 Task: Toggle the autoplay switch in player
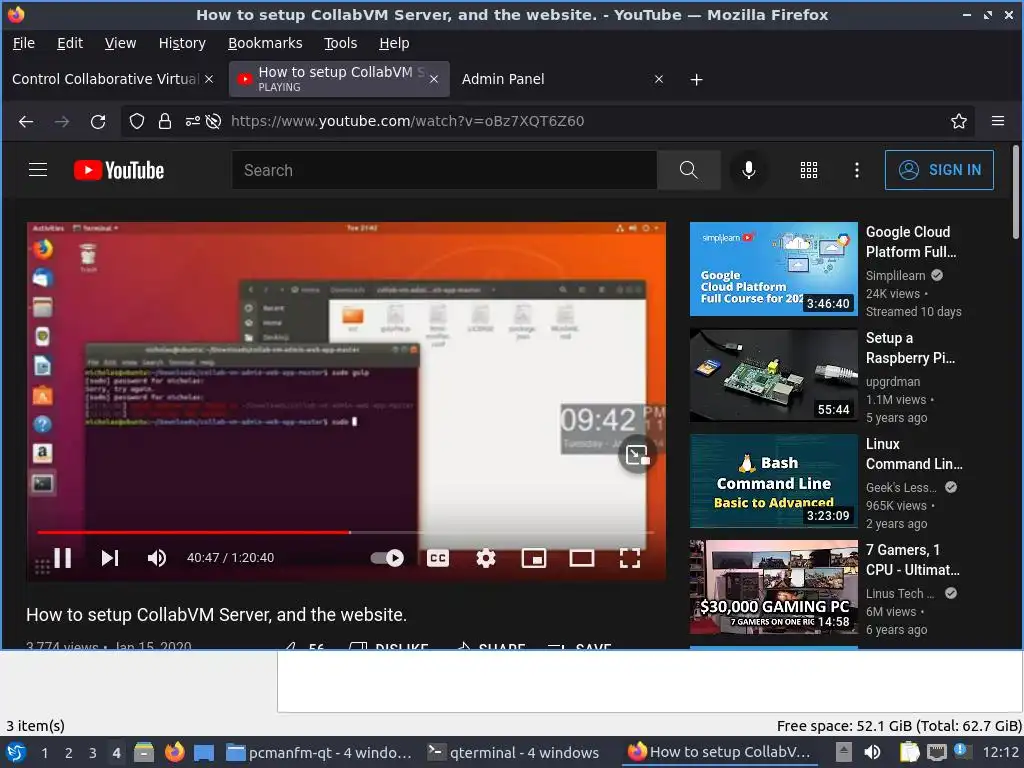coord(387,558)
